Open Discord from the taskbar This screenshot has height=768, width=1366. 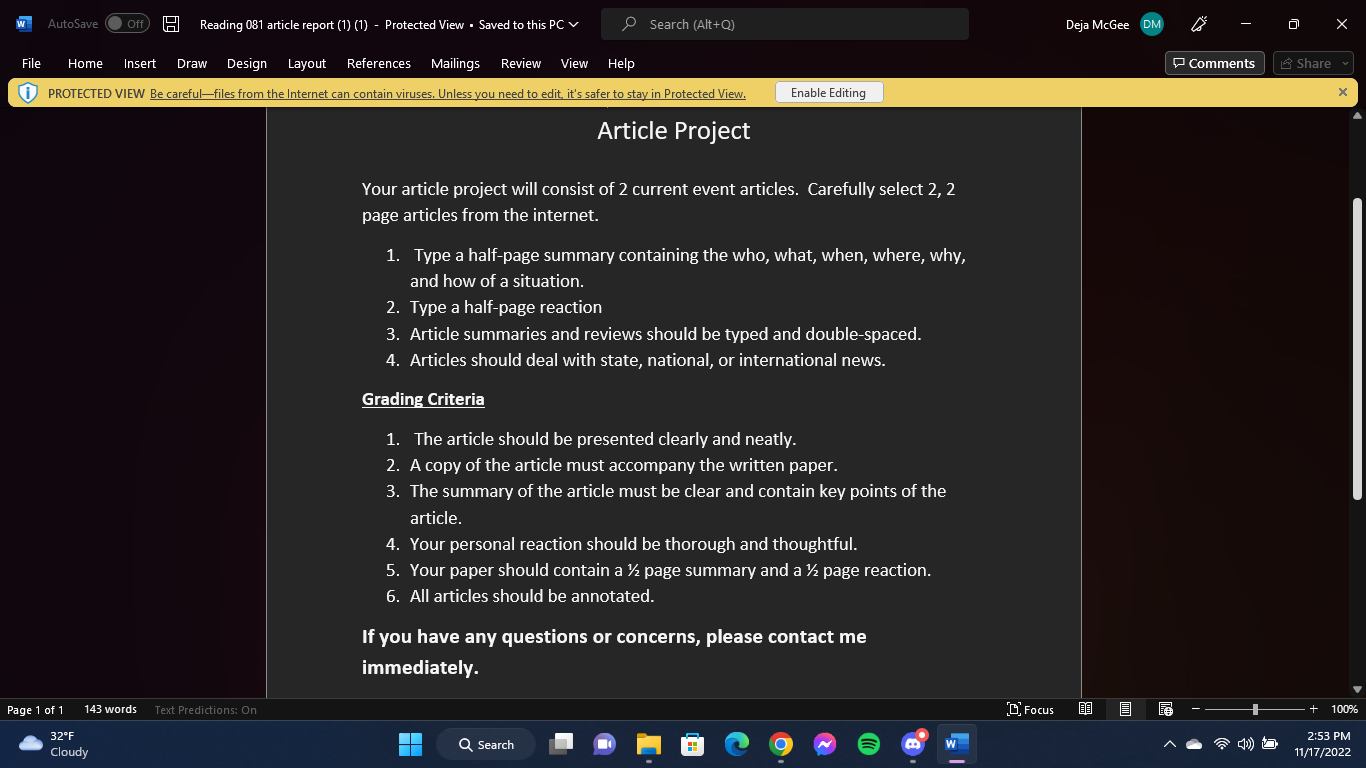913,744
